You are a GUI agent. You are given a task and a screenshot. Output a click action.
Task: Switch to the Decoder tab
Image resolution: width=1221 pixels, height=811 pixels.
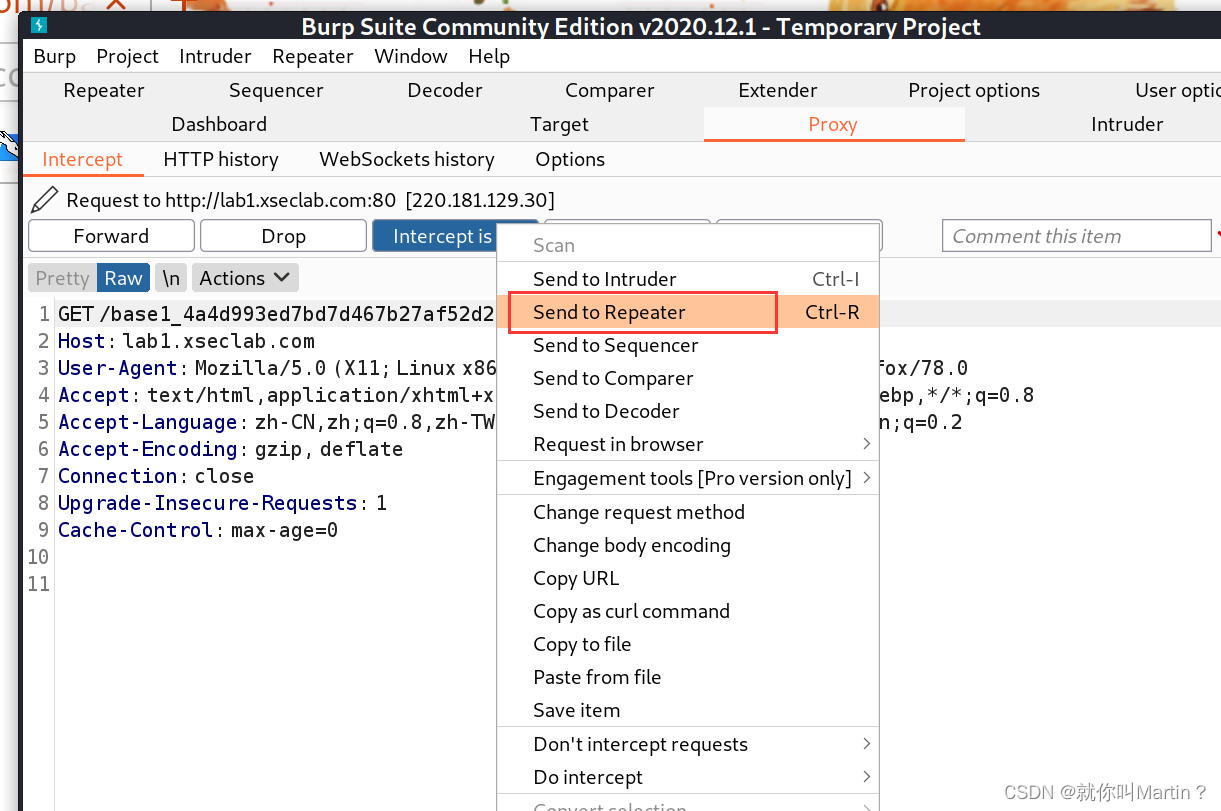click(445, 90)
